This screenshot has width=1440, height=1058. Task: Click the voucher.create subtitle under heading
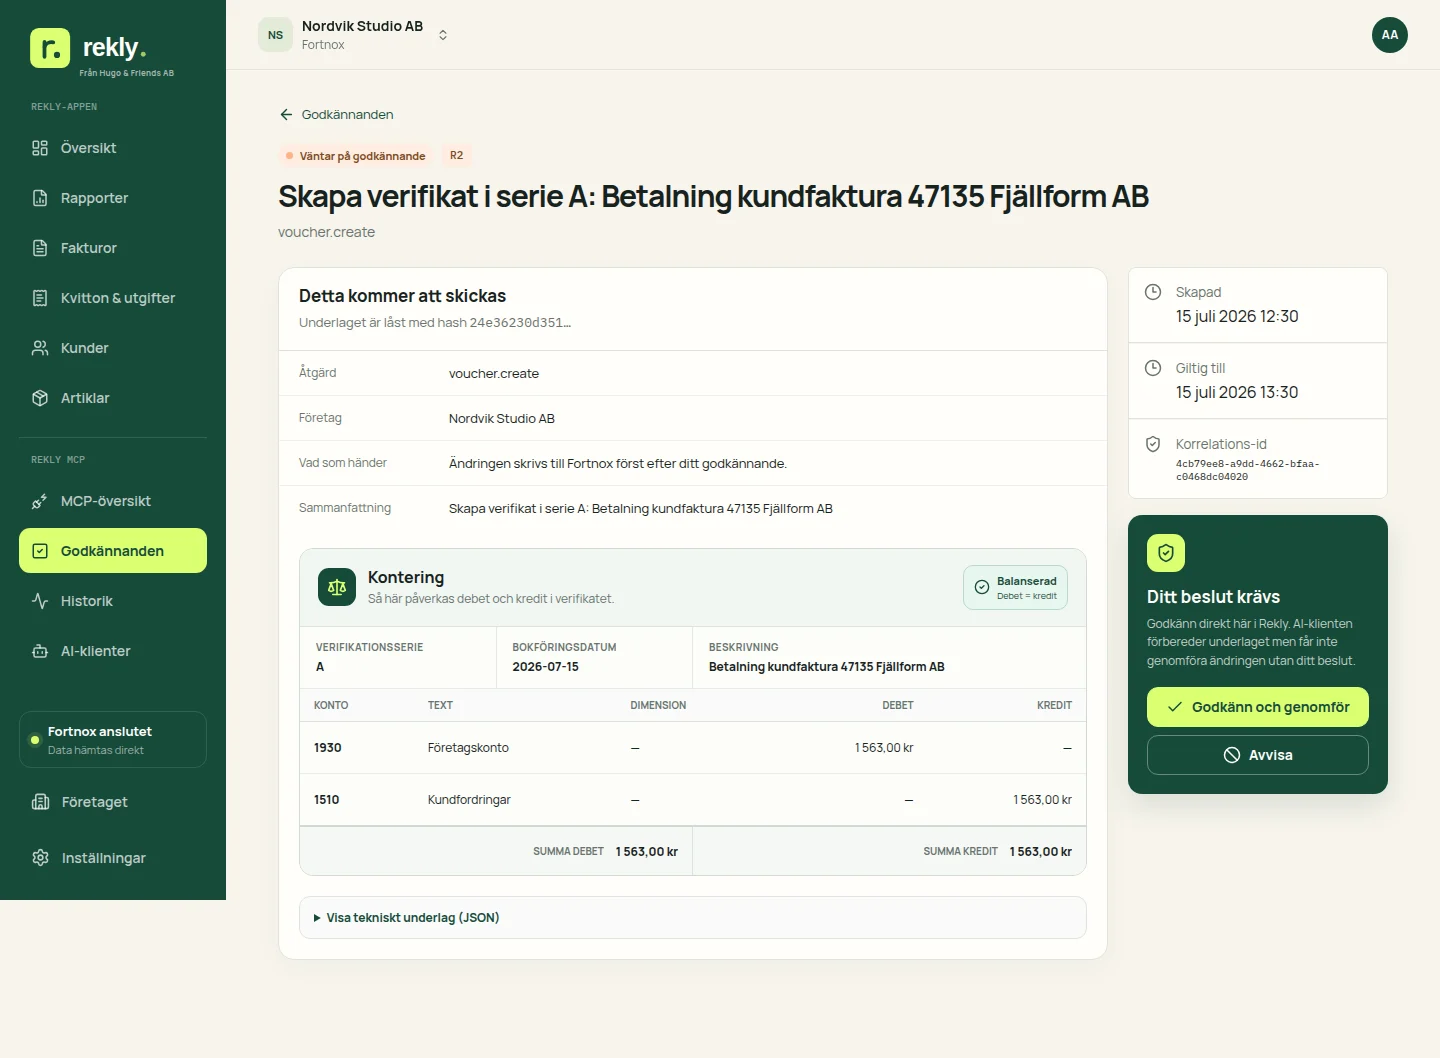point(327,232)
